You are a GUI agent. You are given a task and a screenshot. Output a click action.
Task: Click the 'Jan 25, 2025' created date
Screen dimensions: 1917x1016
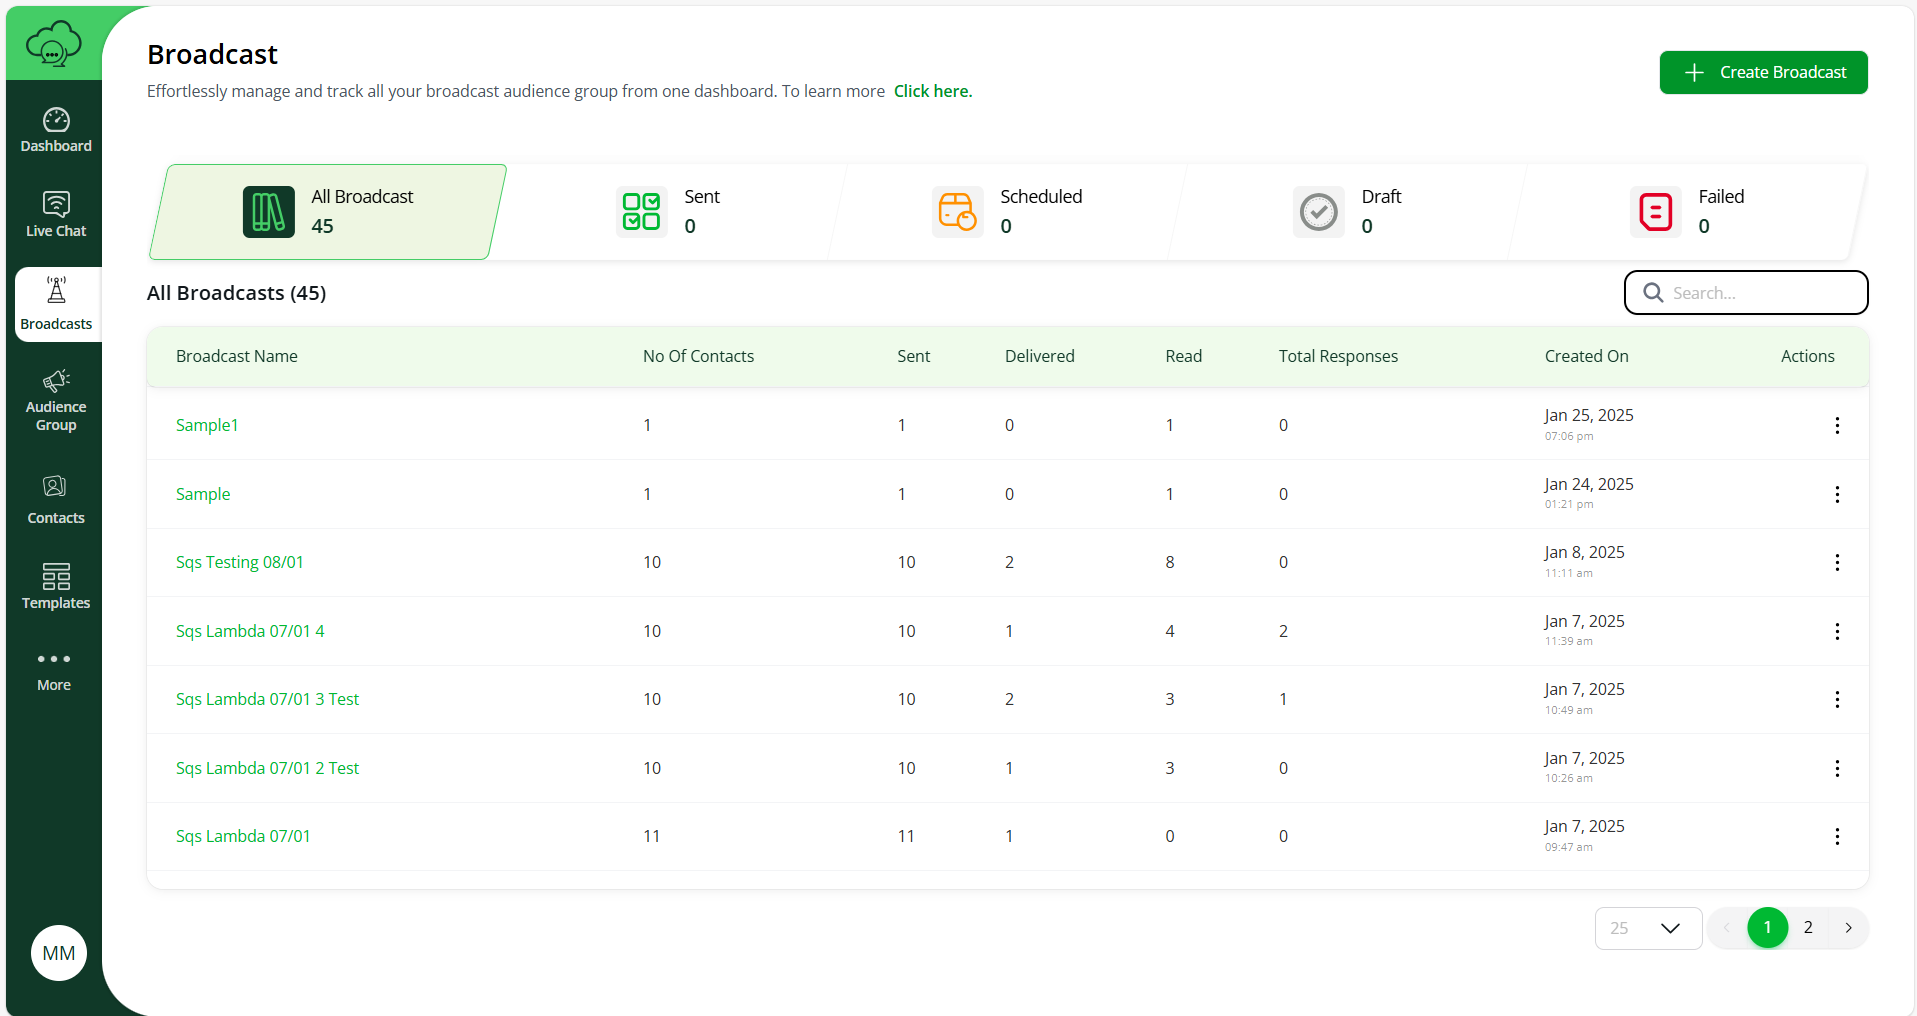pyautogui.click(x=1589, y=415)
